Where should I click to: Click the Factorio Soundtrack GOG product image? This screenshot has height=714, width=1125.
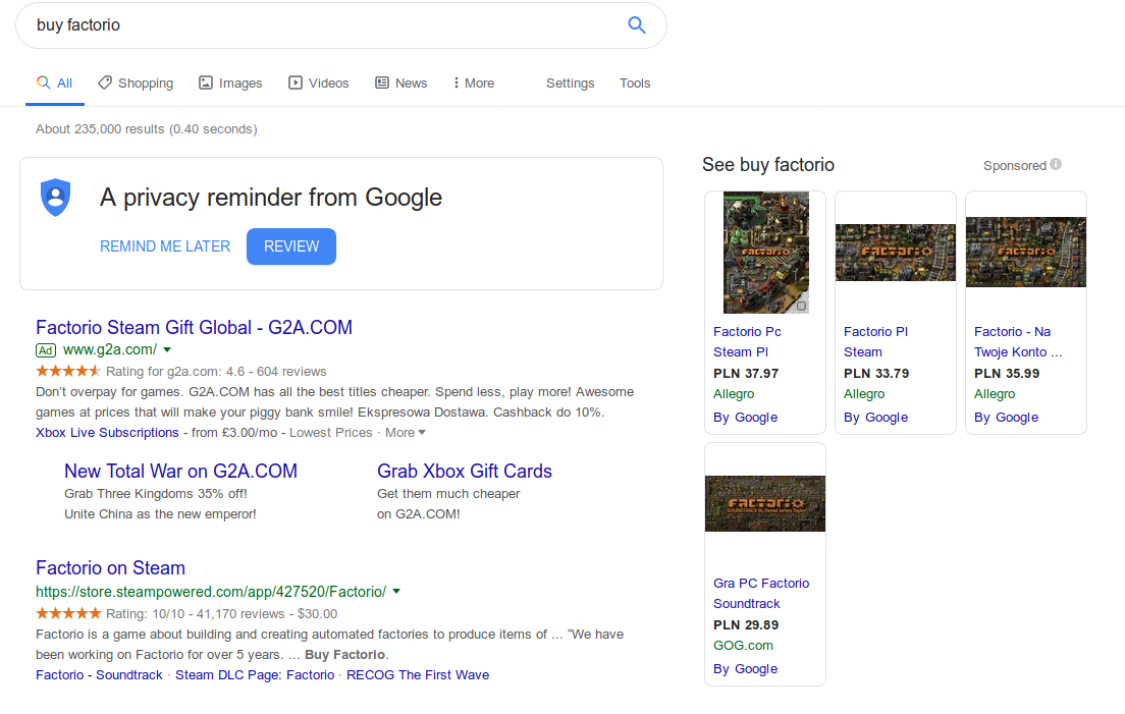765,503
